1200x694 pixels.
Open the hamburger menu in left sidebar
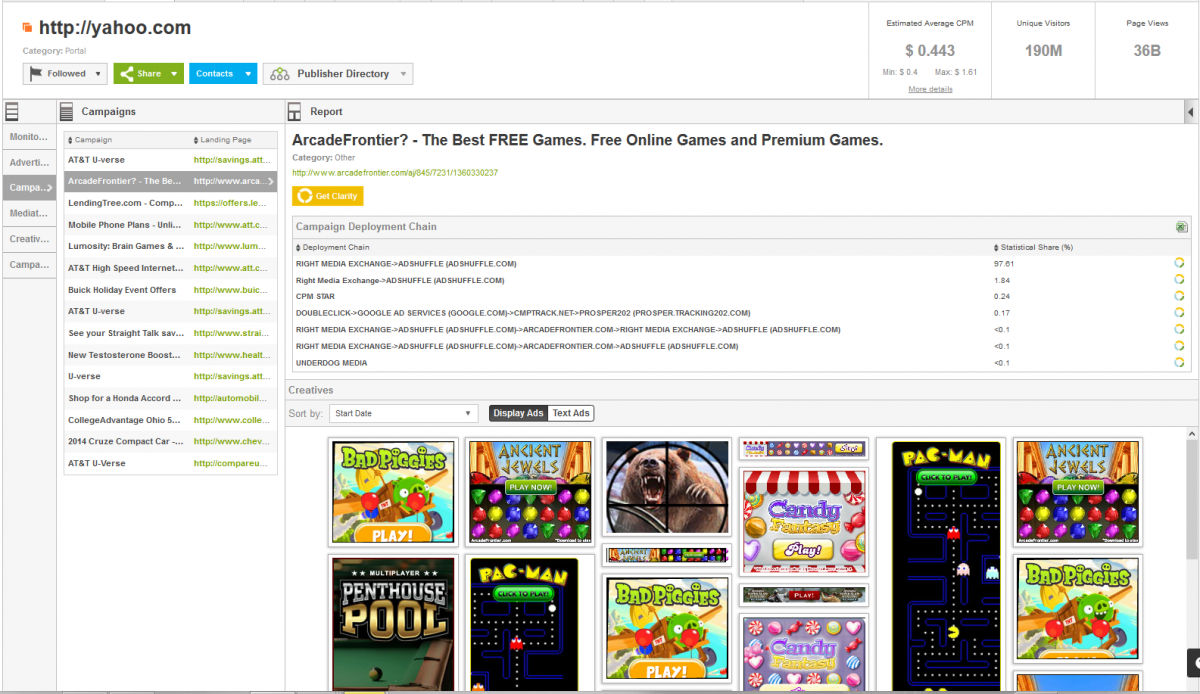[x=12, y=112]
